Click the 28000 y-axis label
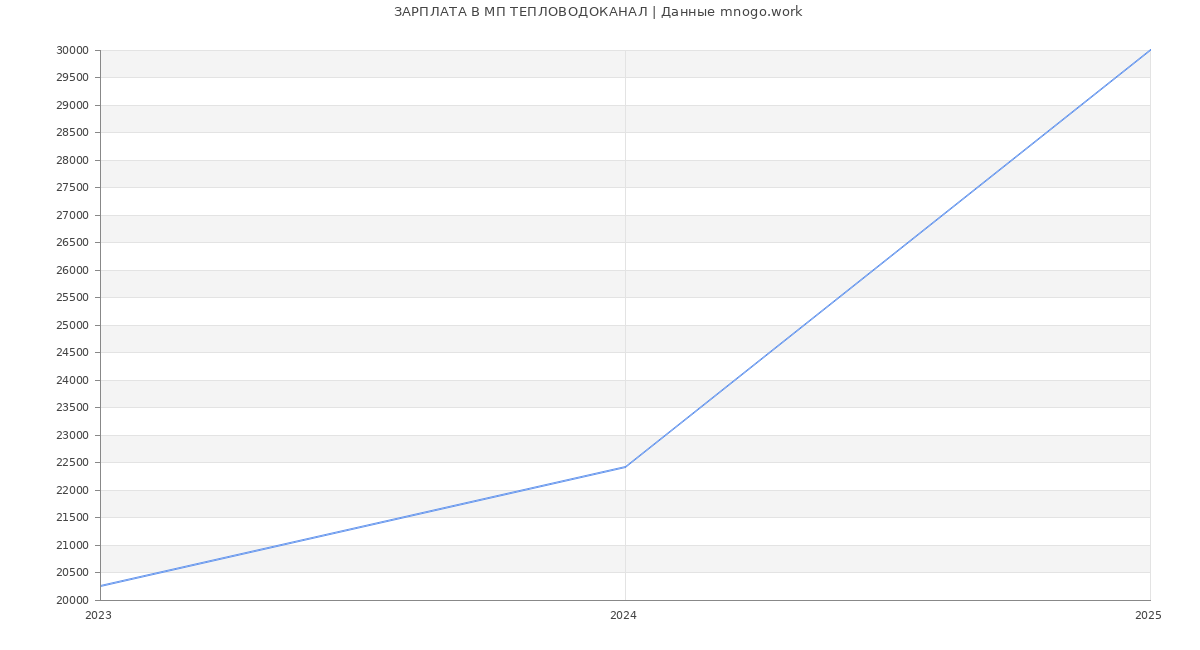This screenshot has height=650, width=1200. pyautogui.click(x=73, y=160)
